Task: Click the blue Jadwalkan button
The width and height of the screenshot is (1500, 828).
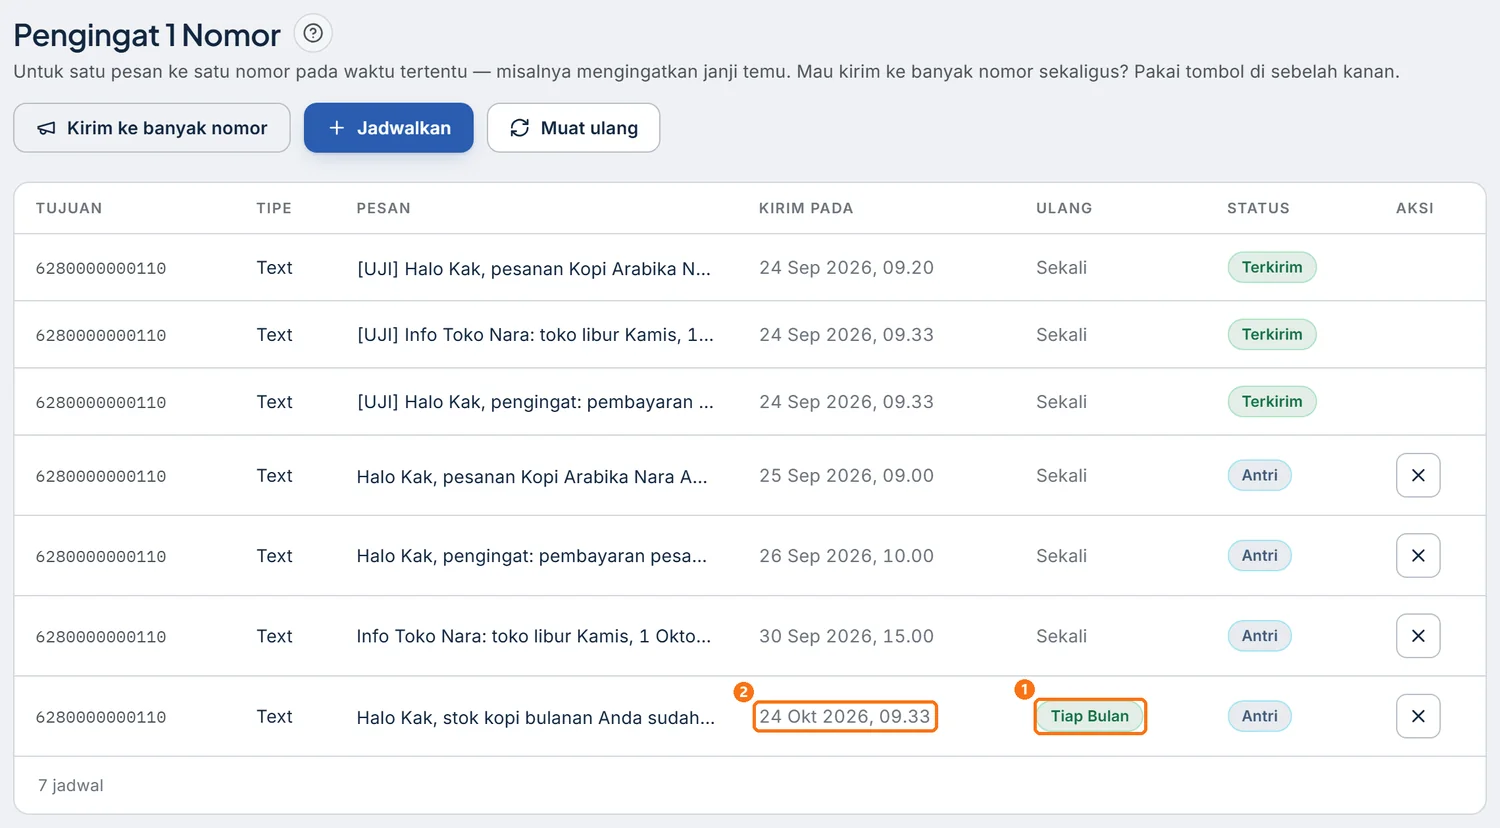Action: [389, 128]
